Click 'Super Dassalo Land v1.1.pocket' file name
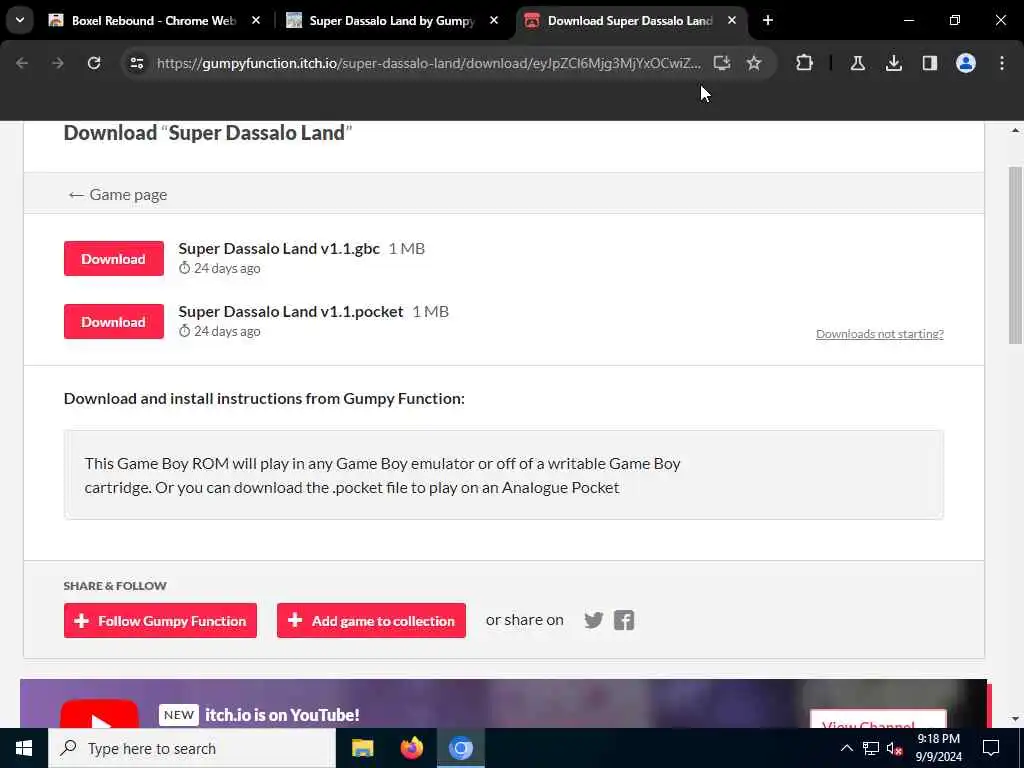This screenshot has width=1024, height=768. tap(291, 312)
